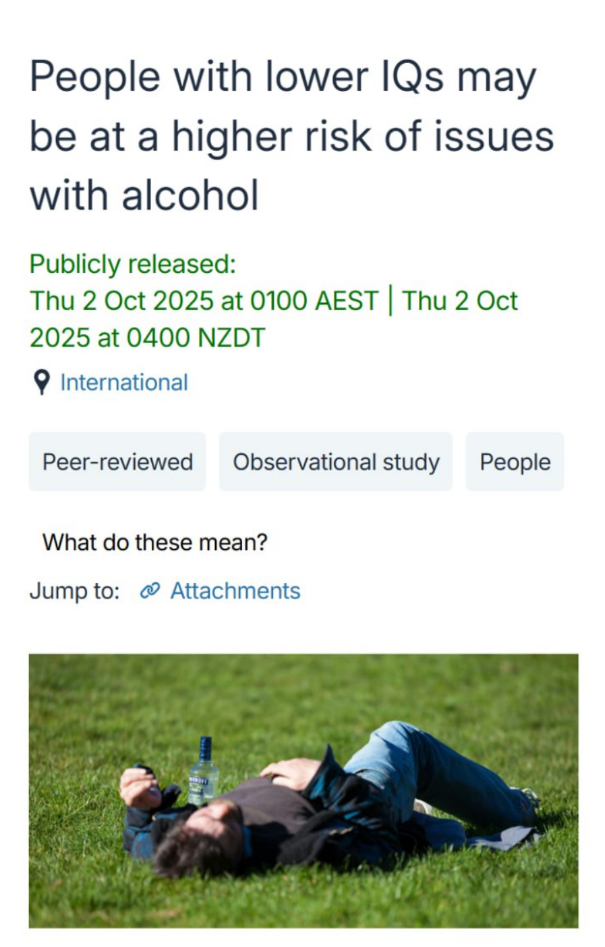605x947 pixels.
Task: Click the "Jump to:" label
Action: click(x=75, y=591)
